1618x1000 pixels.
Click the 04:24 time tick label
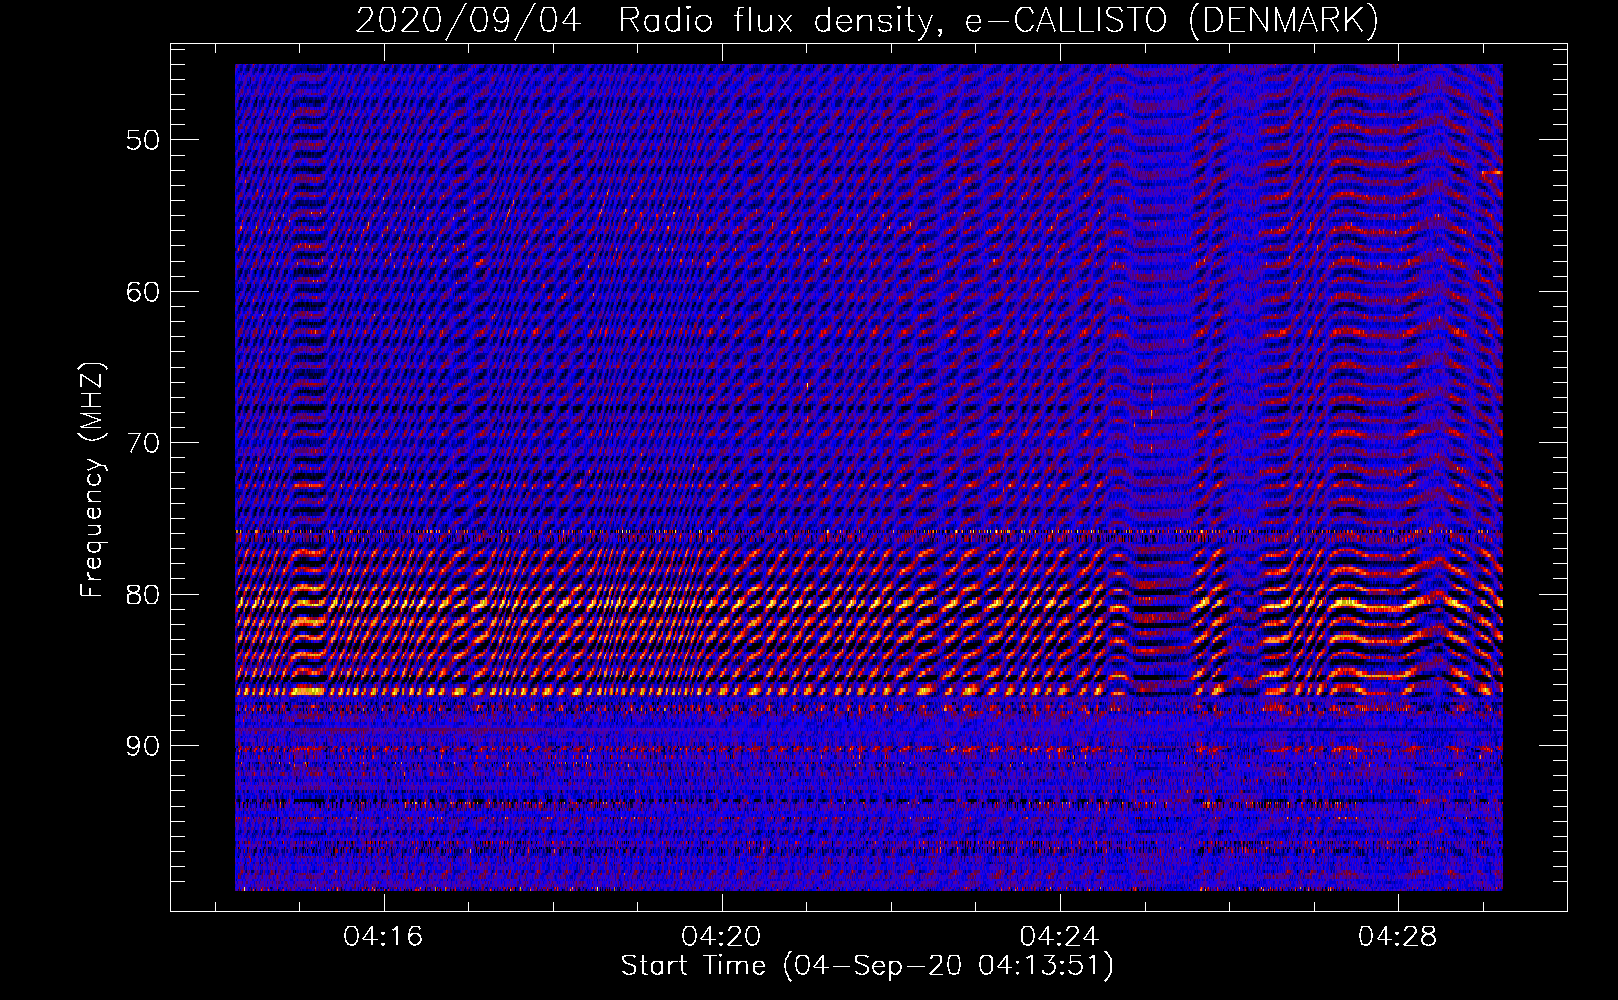tap(1059, 937)
